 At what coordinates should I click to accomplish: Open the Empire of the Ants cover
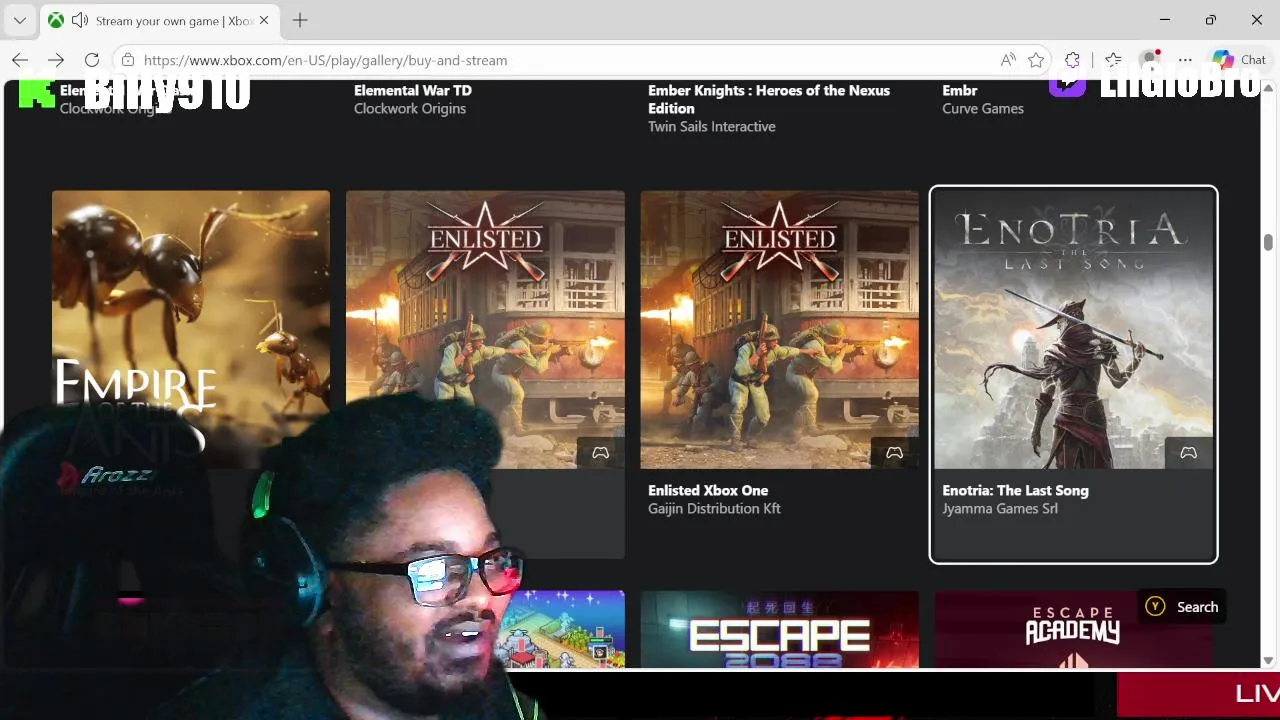click(191, 329)
